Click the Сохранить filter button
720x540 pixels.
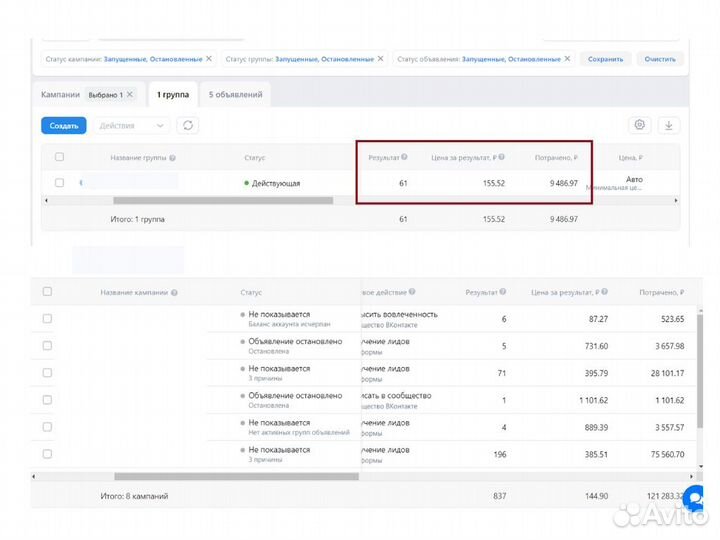605,59
